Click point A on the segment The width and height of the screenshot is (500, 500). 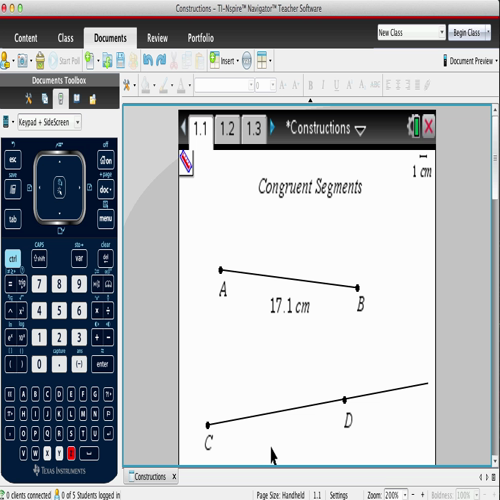click(221, 270)
